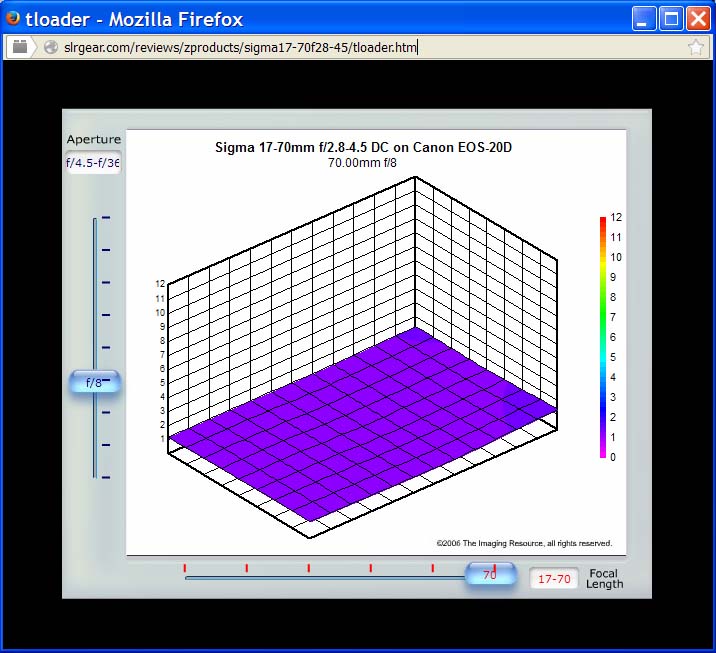Viewport: 716px width, 653px height.
Task: Click the purple blur surface in the 3D chart
Action: [x=361, y=425]
